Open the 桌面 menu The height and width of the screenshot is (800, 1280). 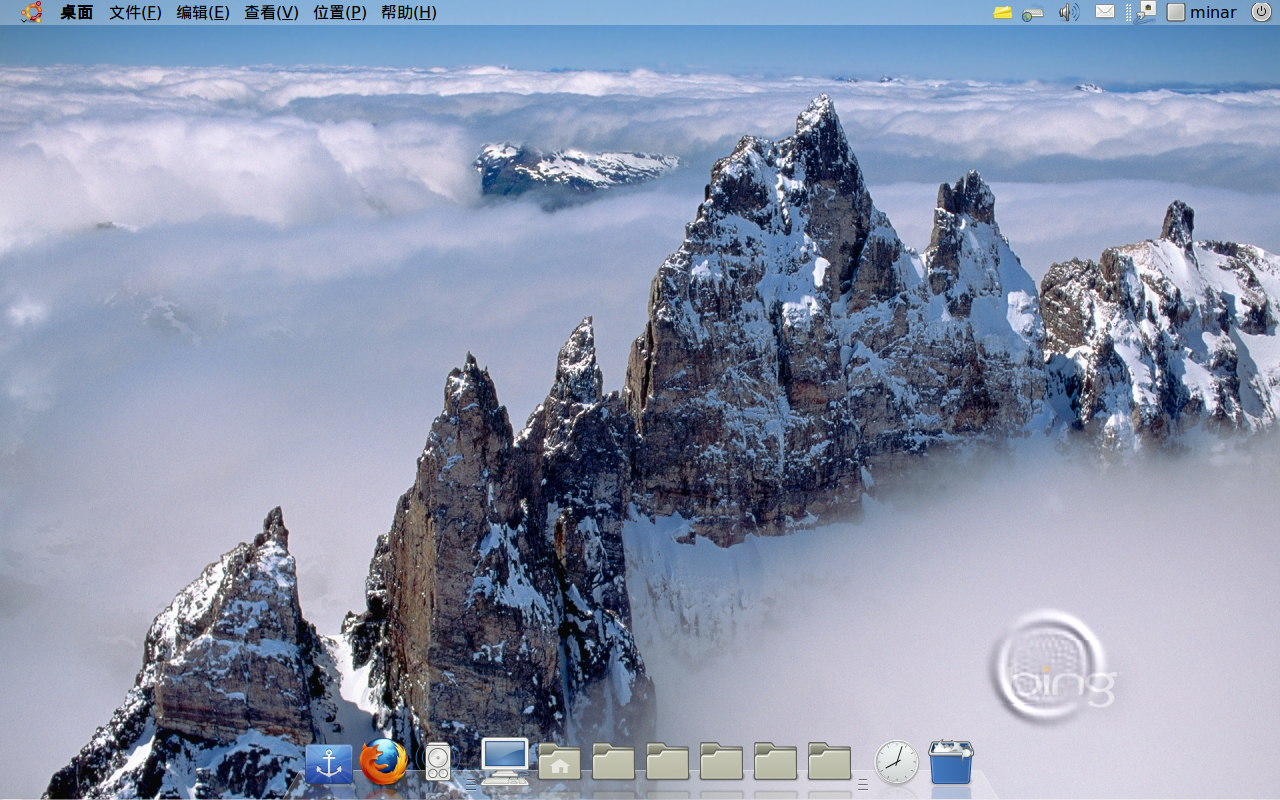click(x=76, y=13)
